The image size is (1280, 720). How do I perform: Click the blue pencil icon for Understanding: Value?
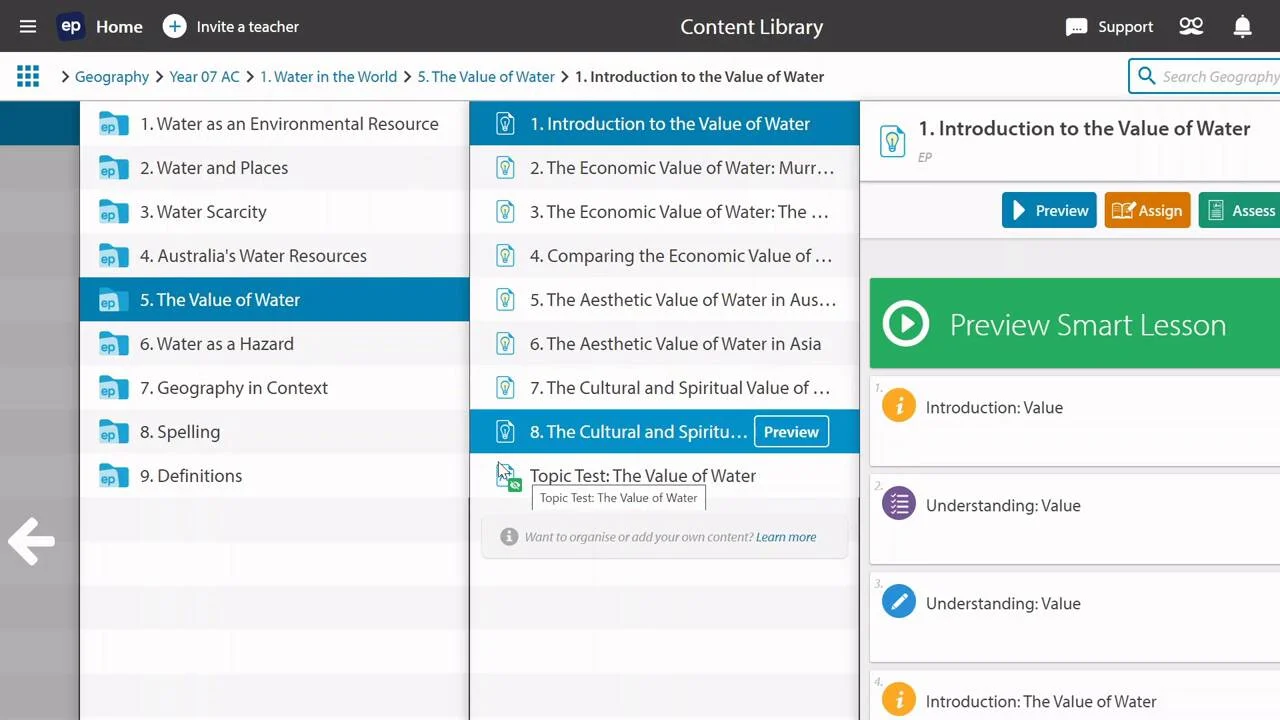899,602
